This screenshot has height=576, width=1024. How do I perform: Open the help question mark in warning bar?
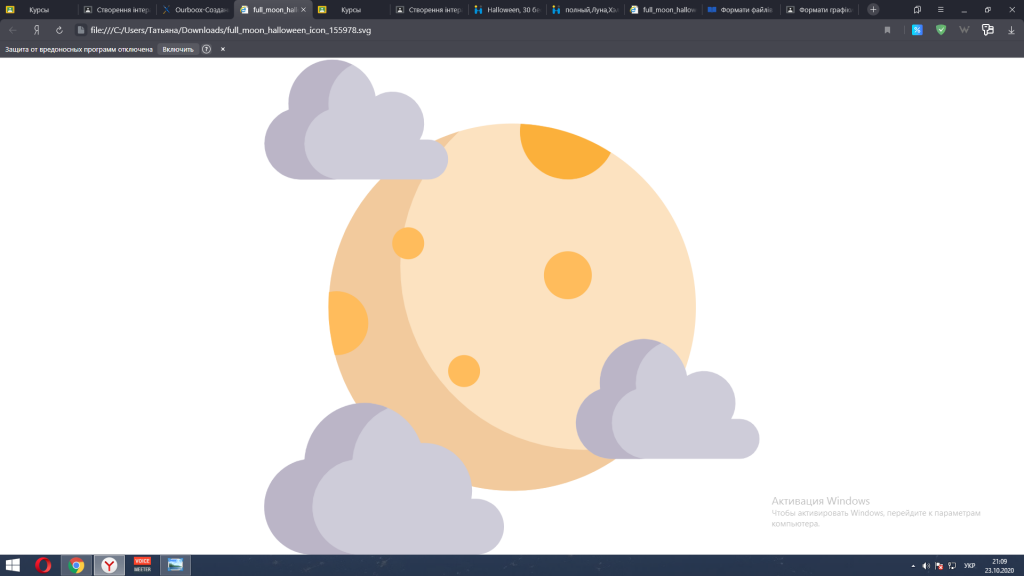(206, 49)
